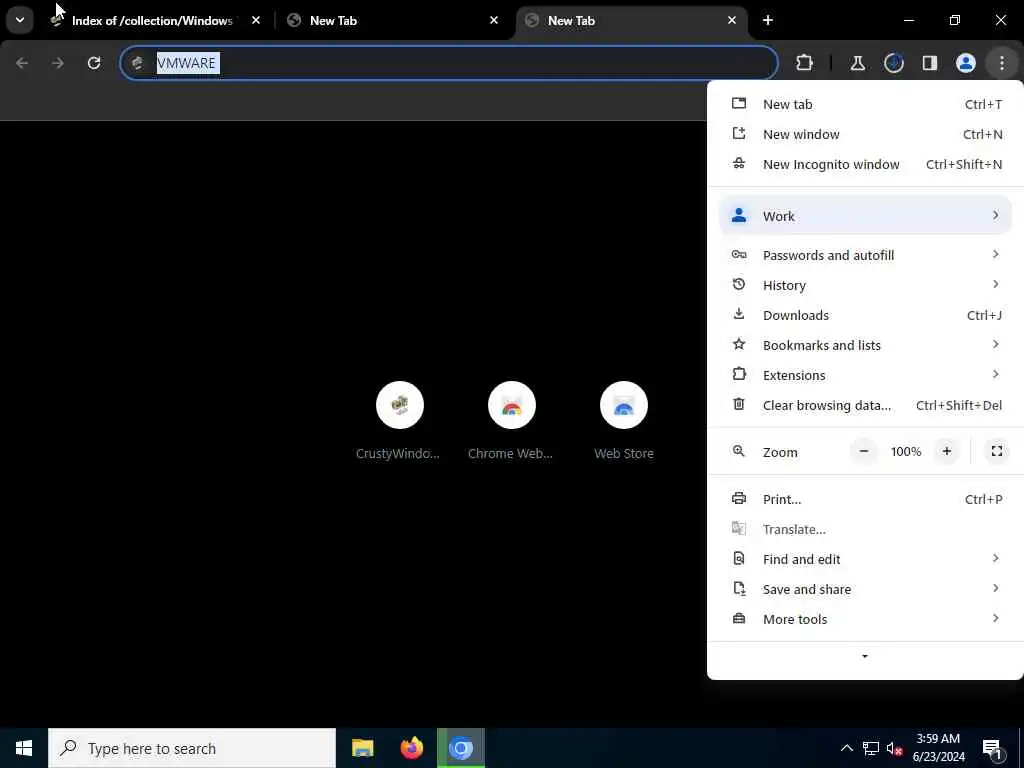Click the Zoom magnifier icon in menu
The height and width of the screenshot is (768, 1024).
[739, 451]
